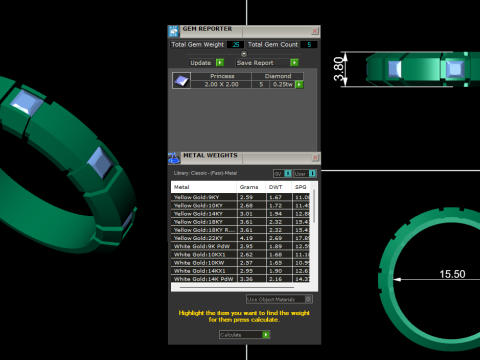Screen dimensions: 480x360
Task: Click the Save Report button label
Action: point(255,63)
